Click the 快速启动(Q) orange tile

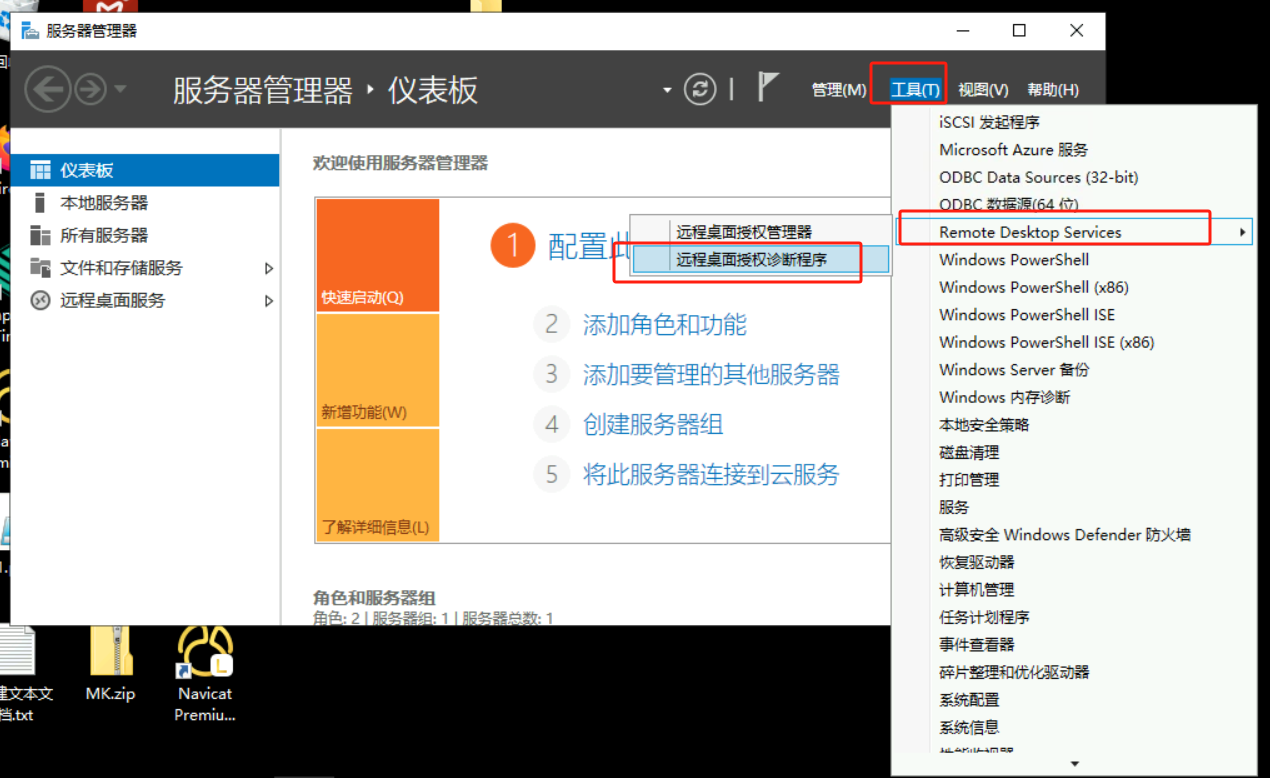tap(378, 255)
